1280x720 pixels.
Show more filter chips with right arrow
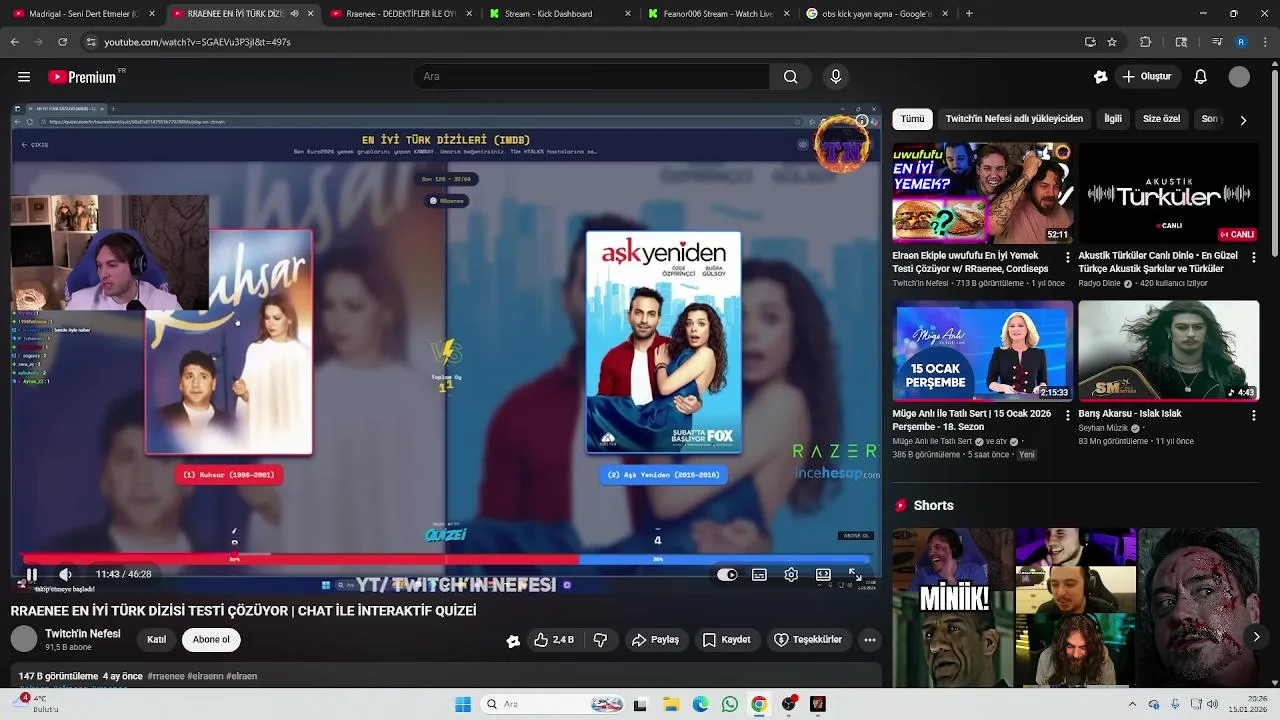pos(1243,120)
